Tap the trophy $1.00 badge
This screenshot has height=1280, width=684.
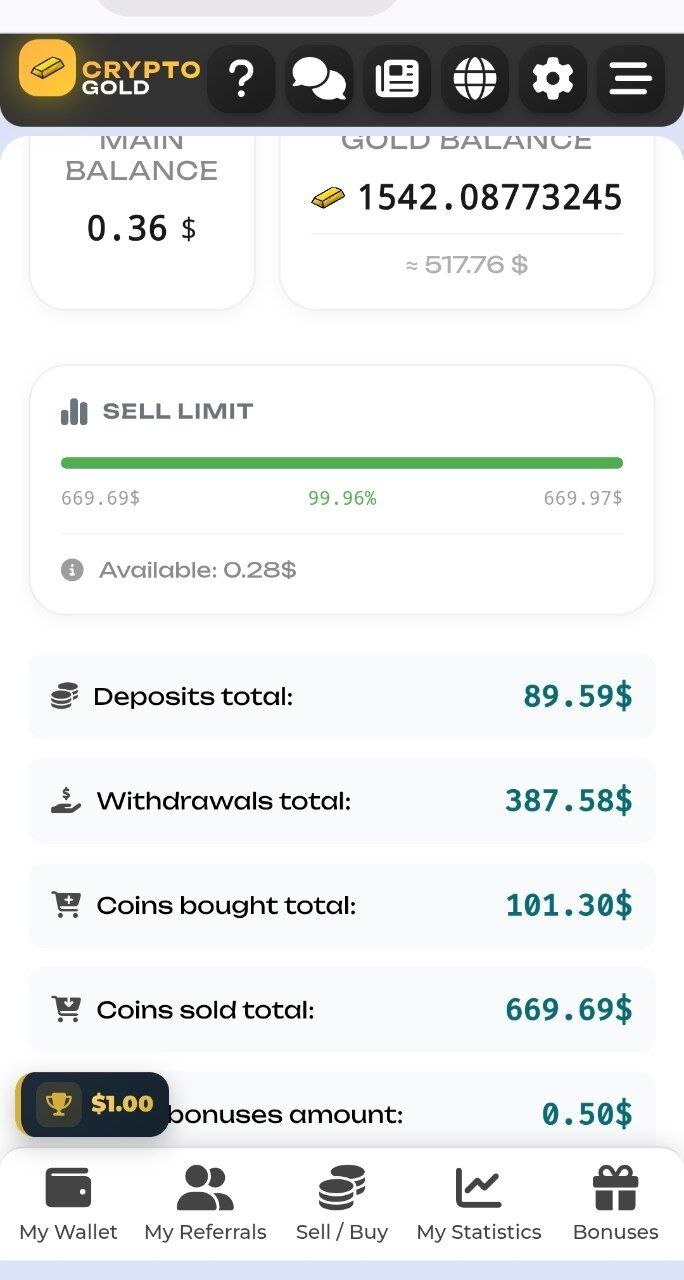(94, 1104)
